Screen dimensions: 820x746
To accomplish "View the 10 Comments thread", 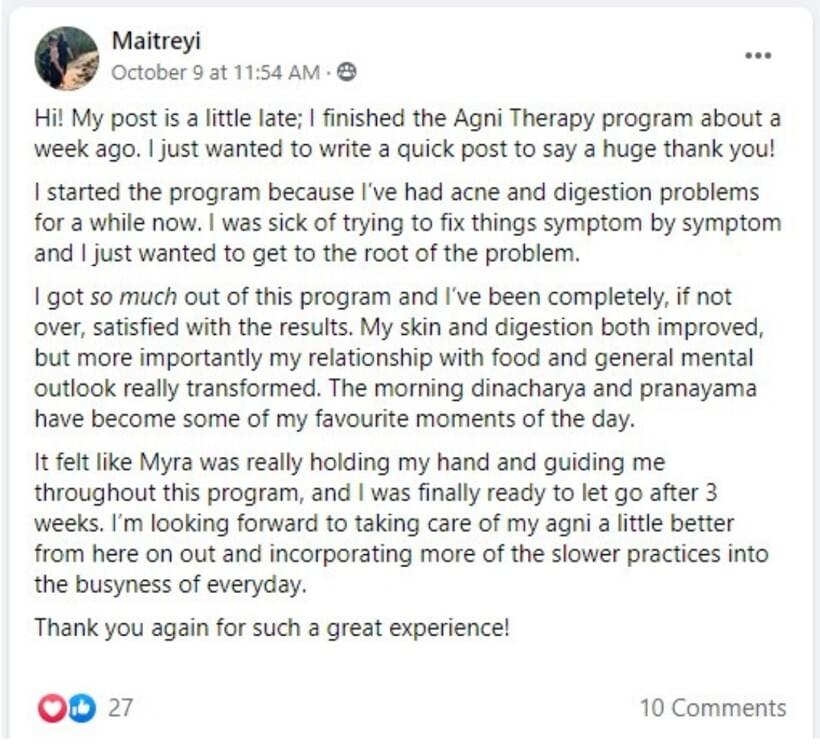I will (713, 708).
